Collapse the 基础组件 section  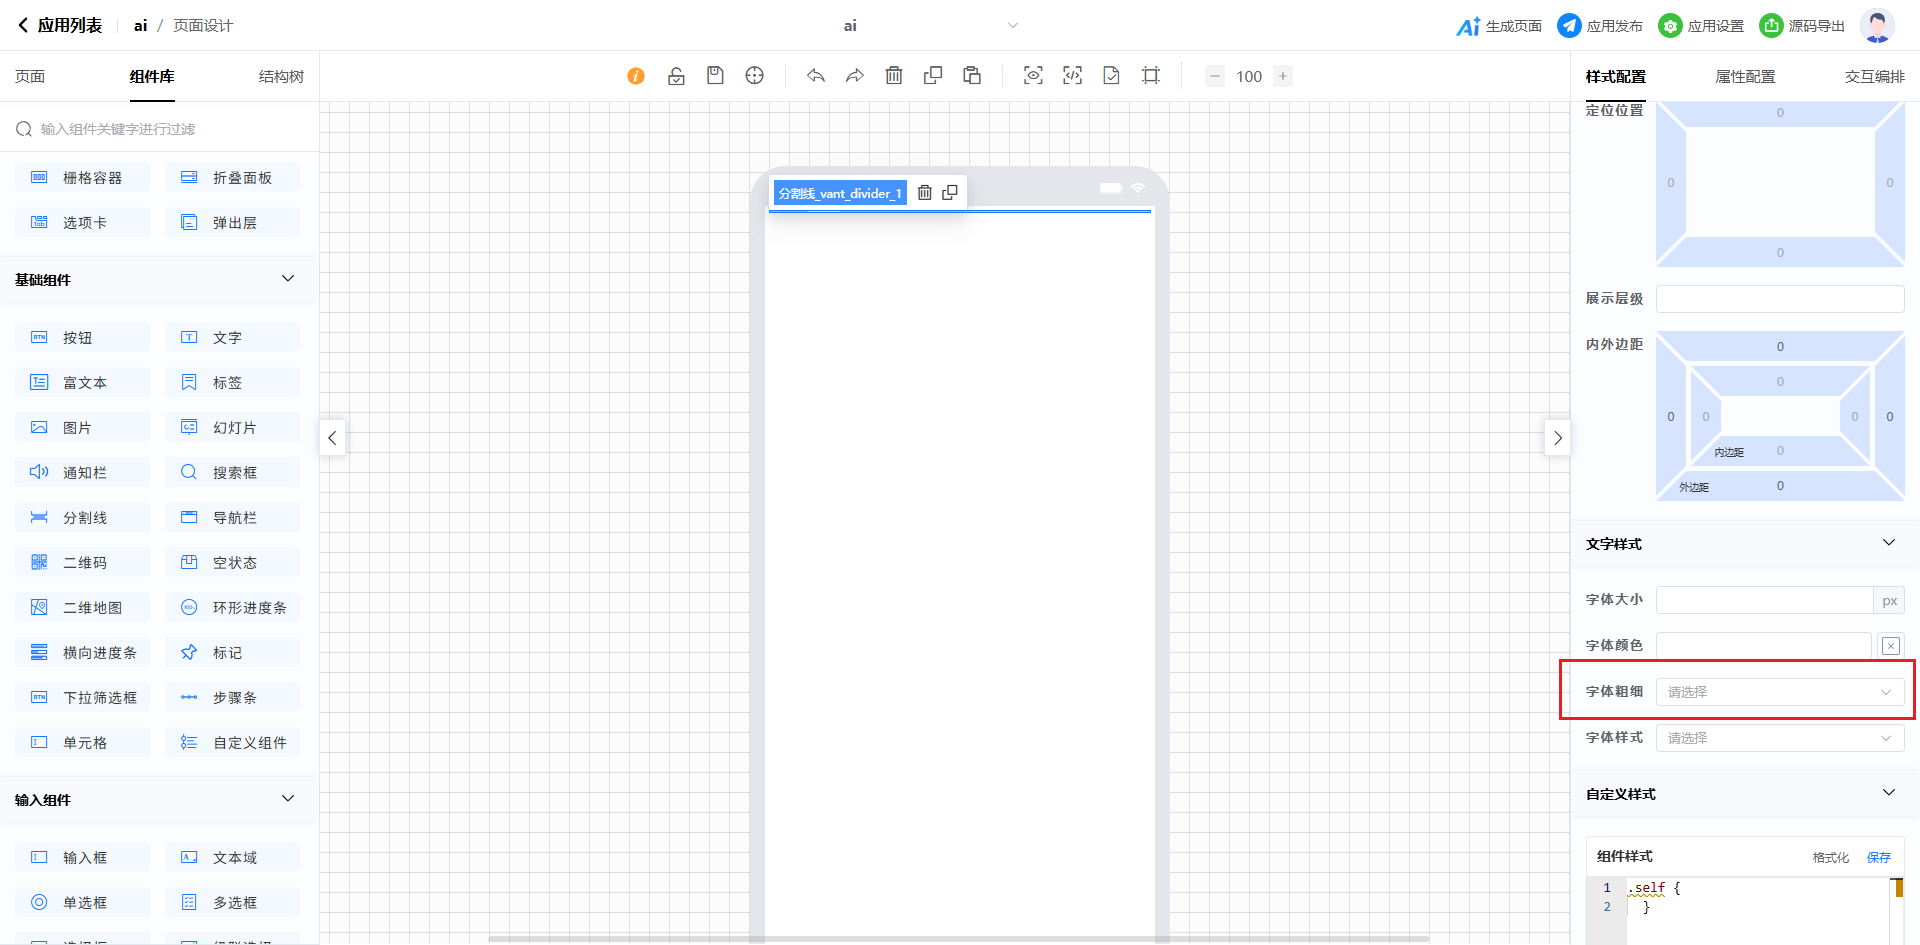pos(288,279)
